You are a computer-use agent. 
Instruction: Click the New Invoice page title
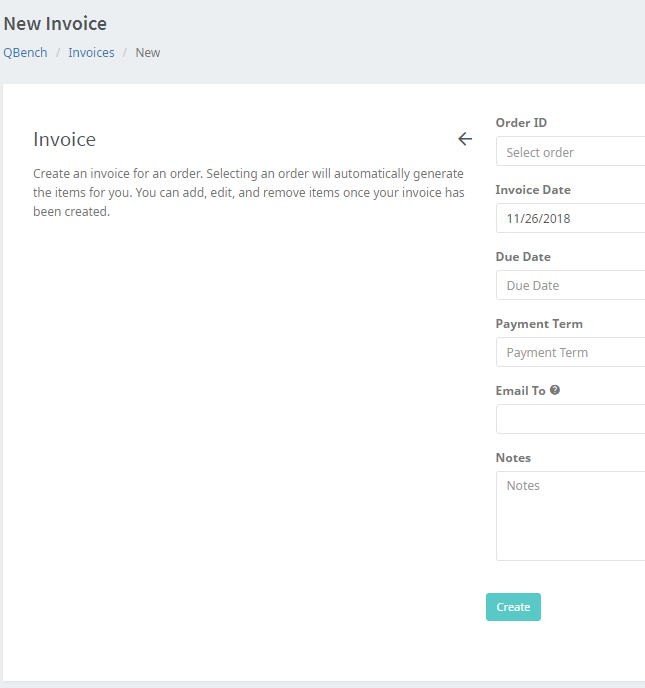coord(55,23)
